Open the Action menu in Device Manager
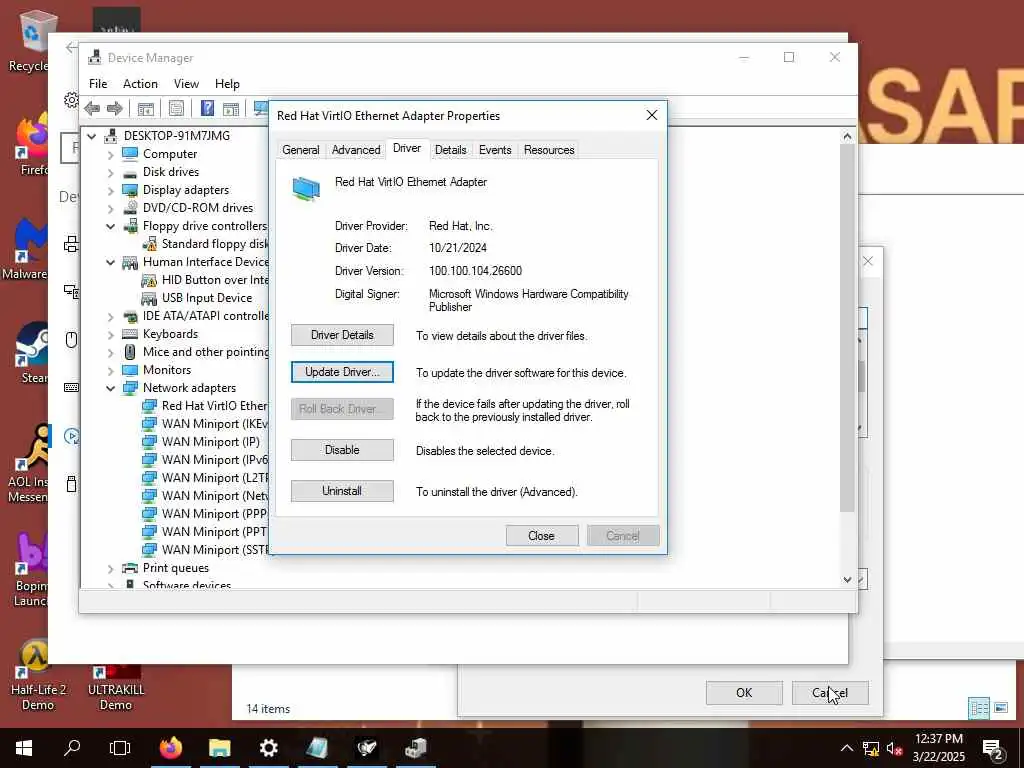Screen dimensions: 1024x768 (140, 84)
